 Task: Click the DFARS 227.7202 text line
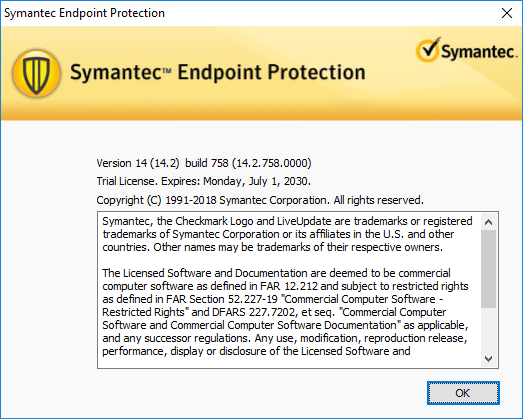[x=274, y=312]
